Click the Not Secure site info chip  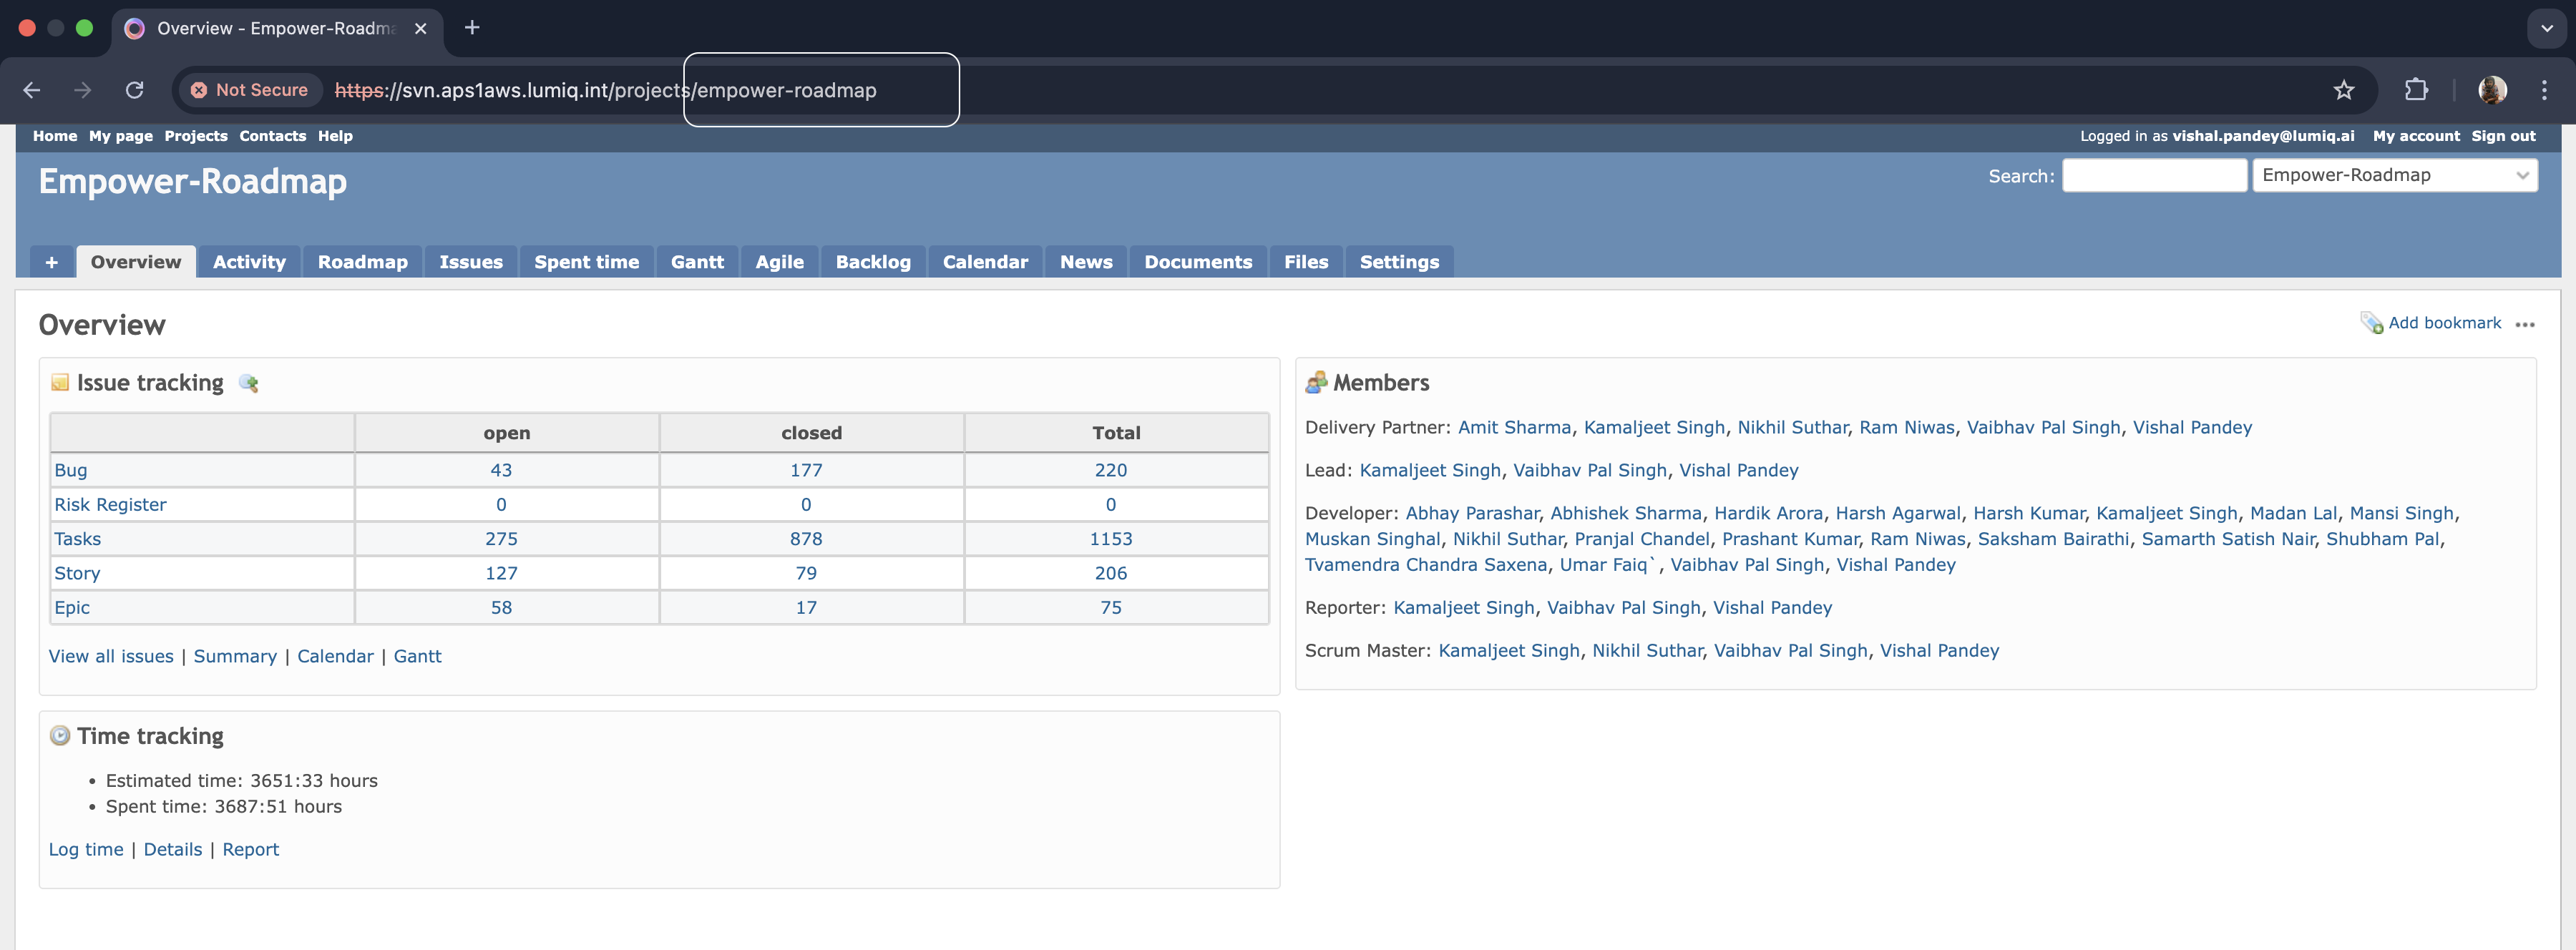tap(250, 90)
